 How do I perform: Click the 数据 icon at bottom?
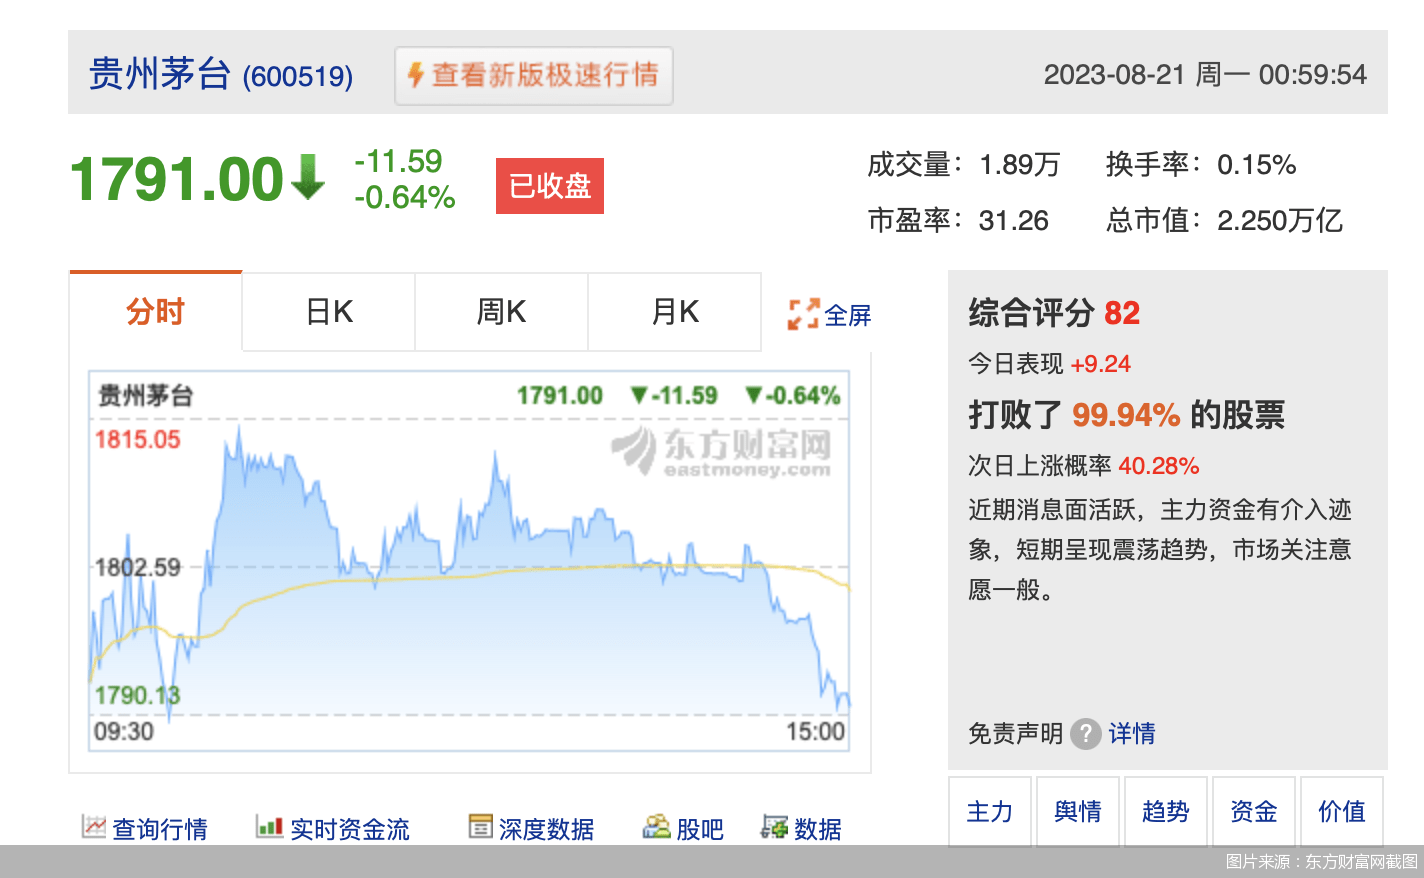tap(774, 827)
